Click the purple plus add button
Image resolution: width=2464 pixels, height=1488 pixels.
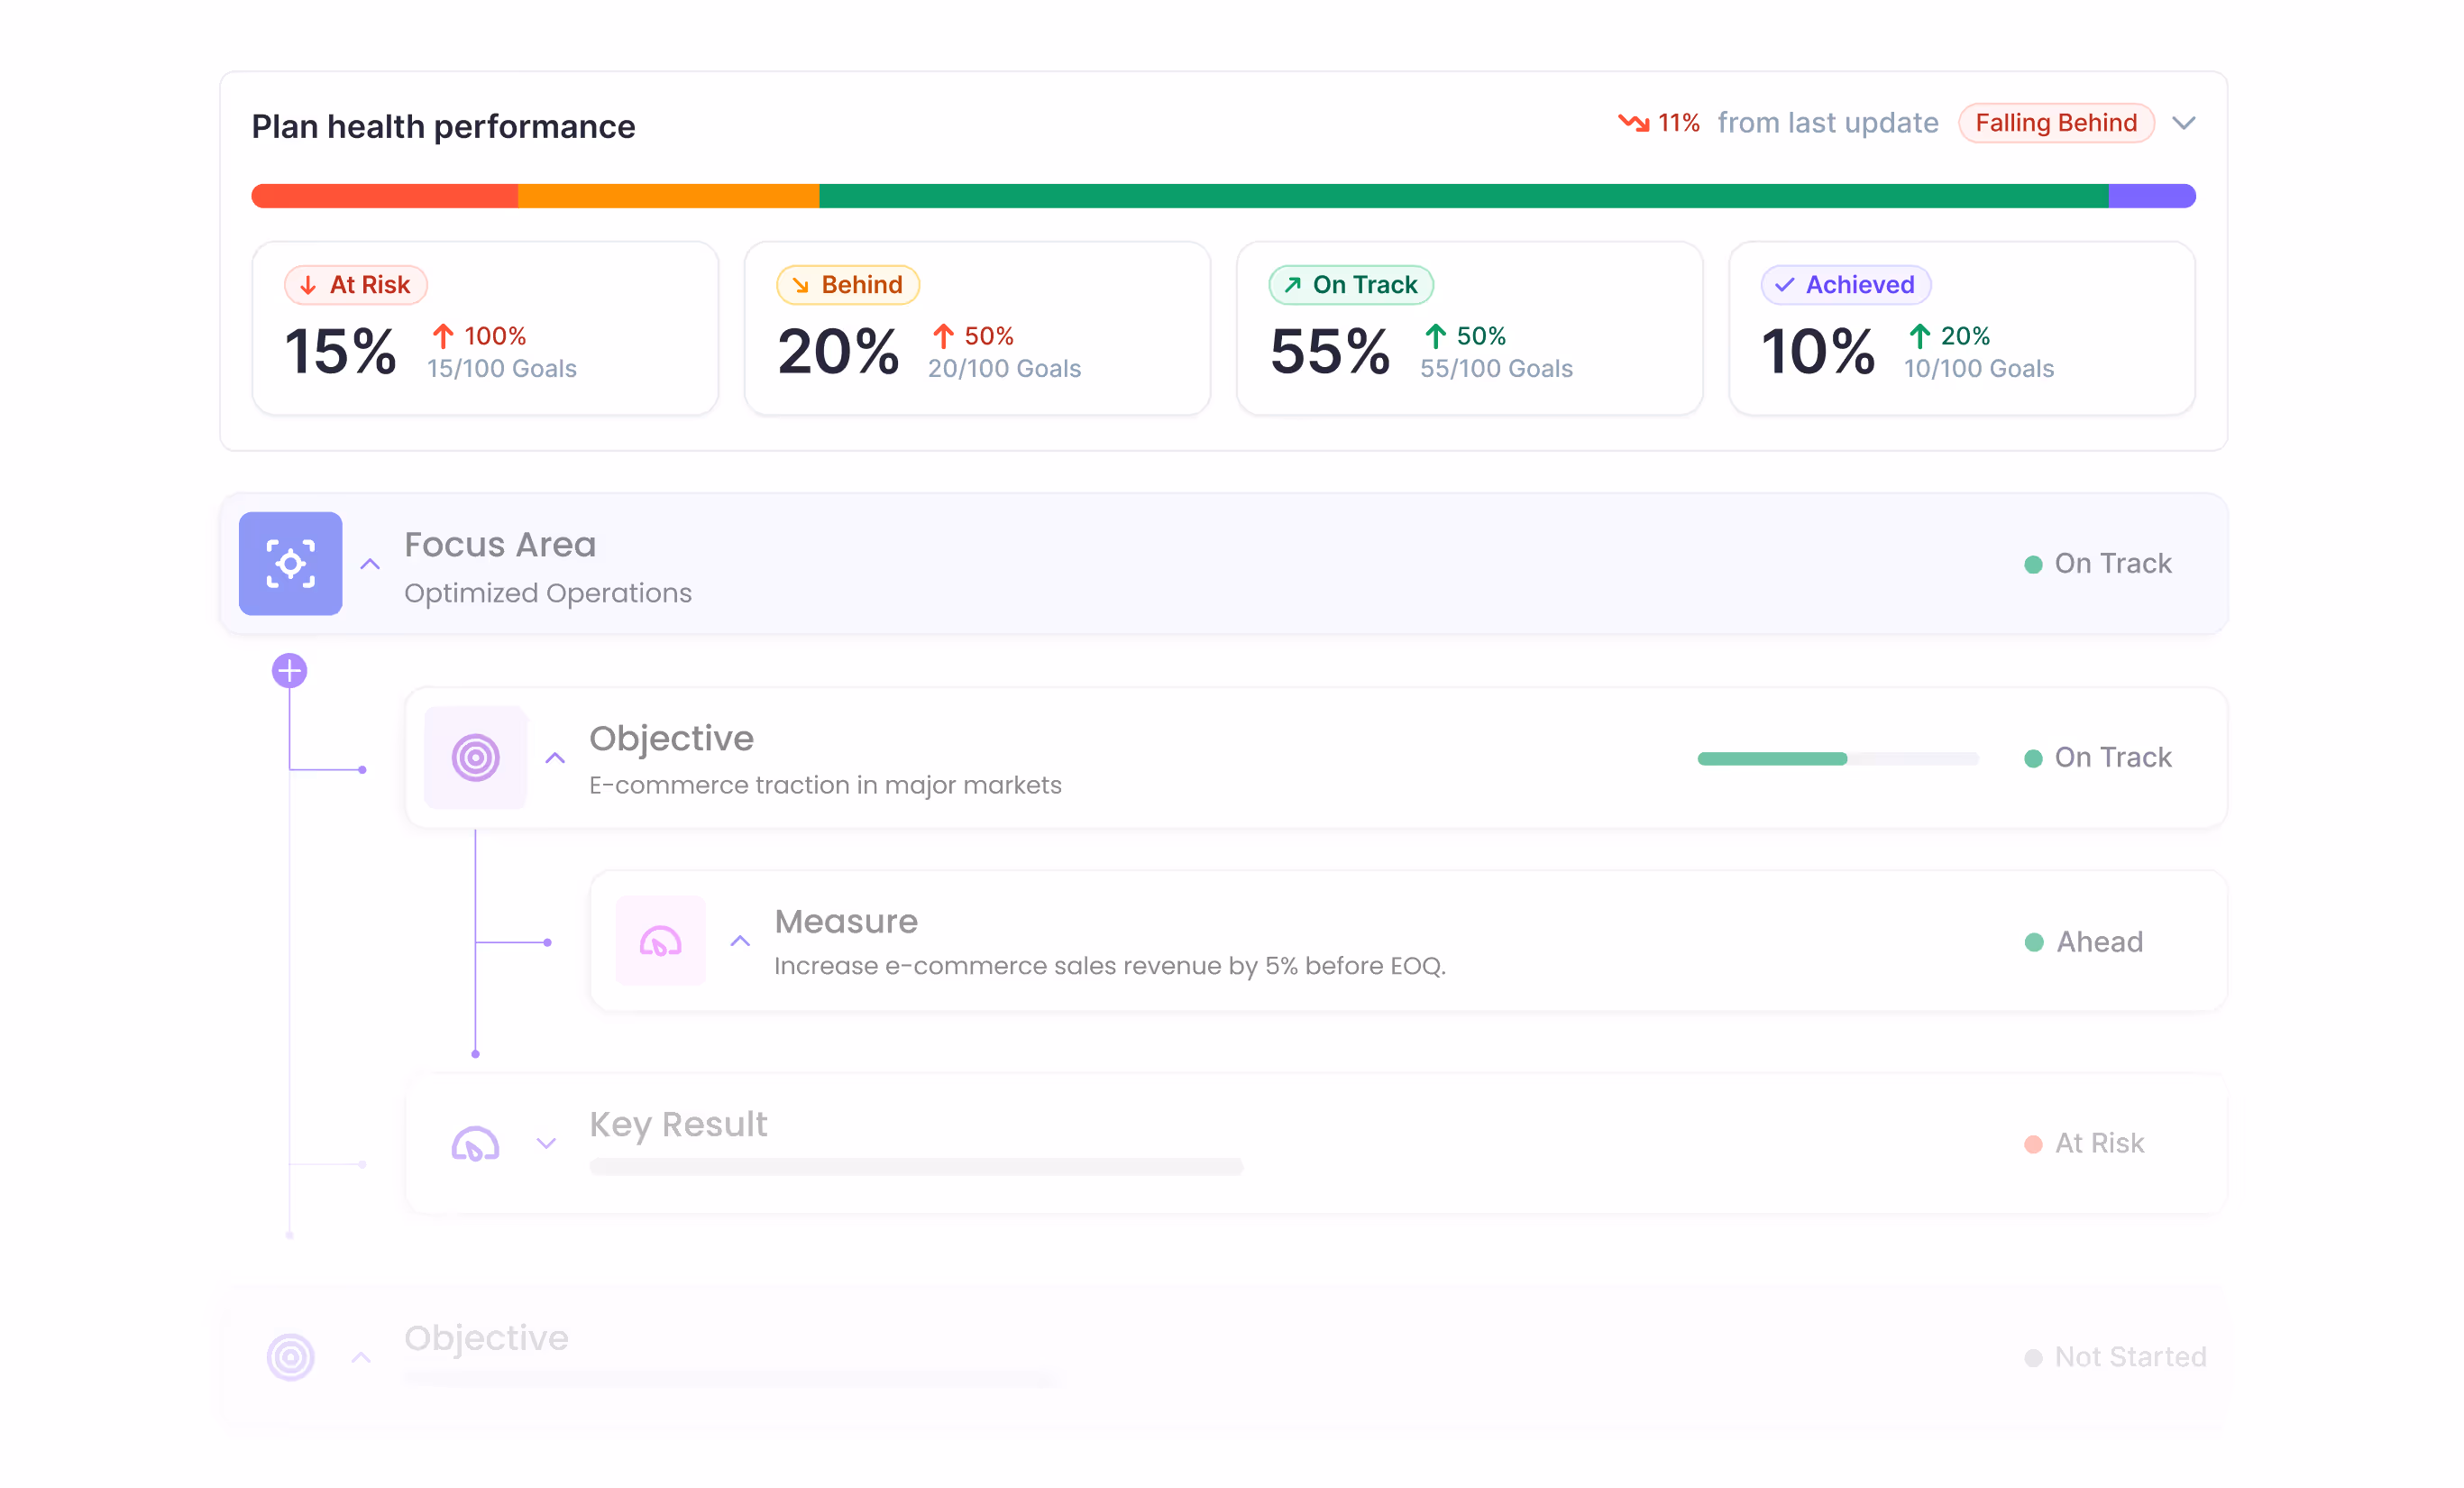point(289,670)
